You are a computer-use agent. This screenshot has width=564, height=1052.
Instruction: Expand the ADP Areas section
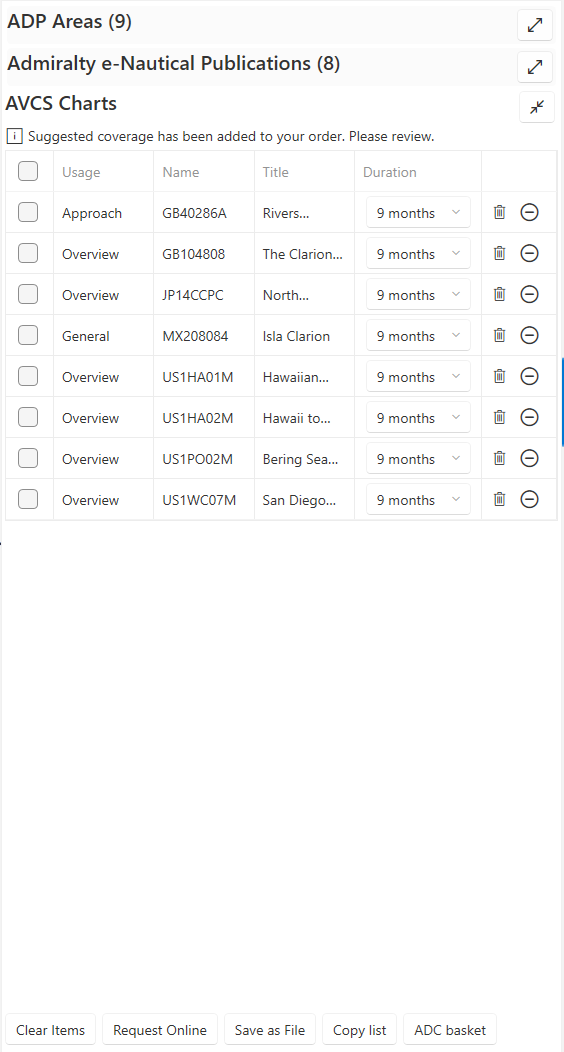coord(535,25)
